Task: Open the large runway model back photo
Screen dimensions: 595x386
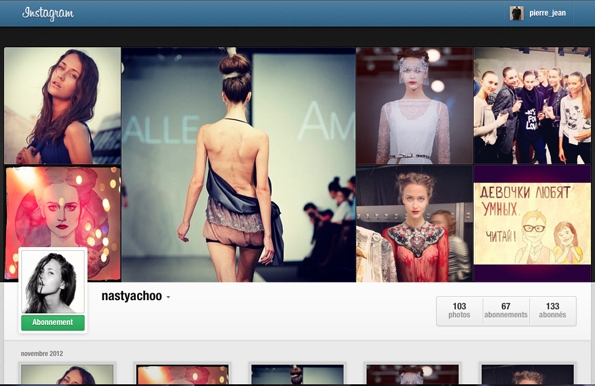Action: [x=238, y=164]
